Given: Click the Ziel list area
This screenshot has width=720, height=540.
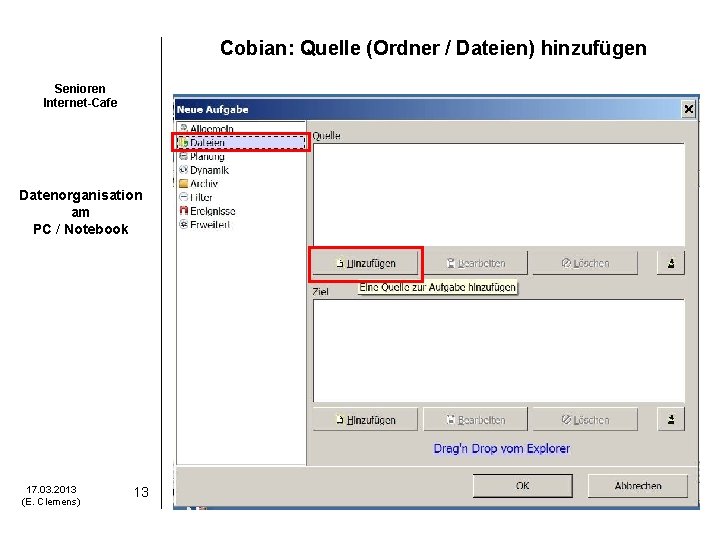Looking at the screenshot, I should click(x=499, y=351).
